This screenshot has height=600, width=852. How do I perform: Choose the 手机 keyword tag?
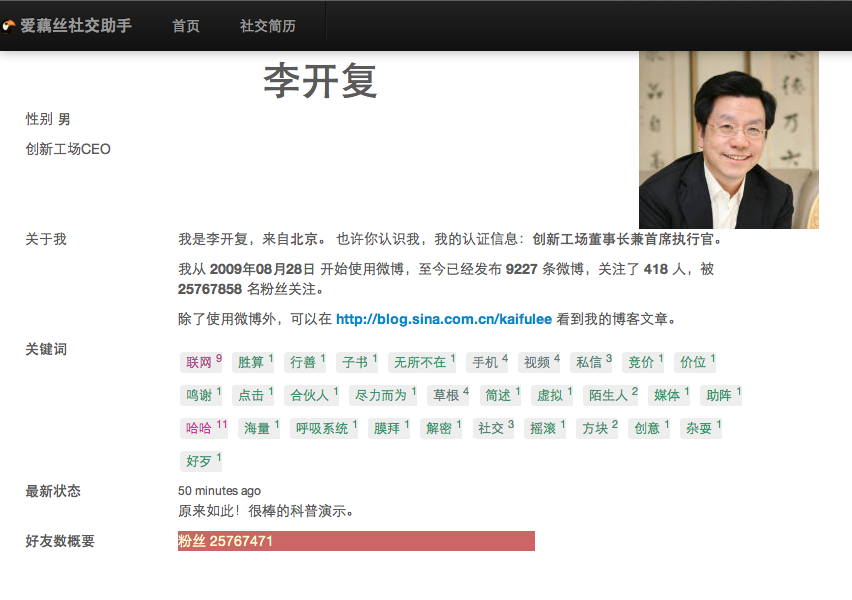click(x=487, y=362)
